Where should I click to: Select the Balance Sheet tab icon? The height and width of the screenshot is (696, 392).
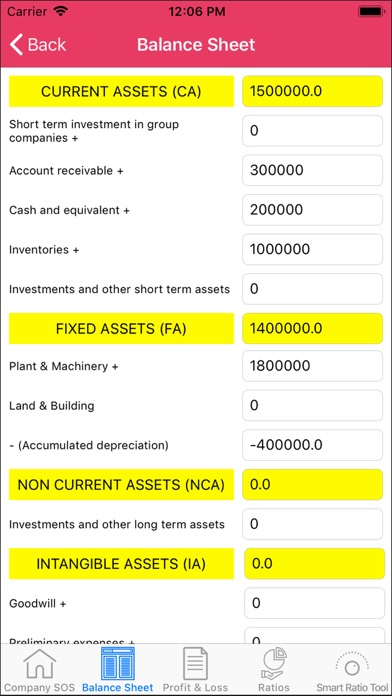coord(118,664)
